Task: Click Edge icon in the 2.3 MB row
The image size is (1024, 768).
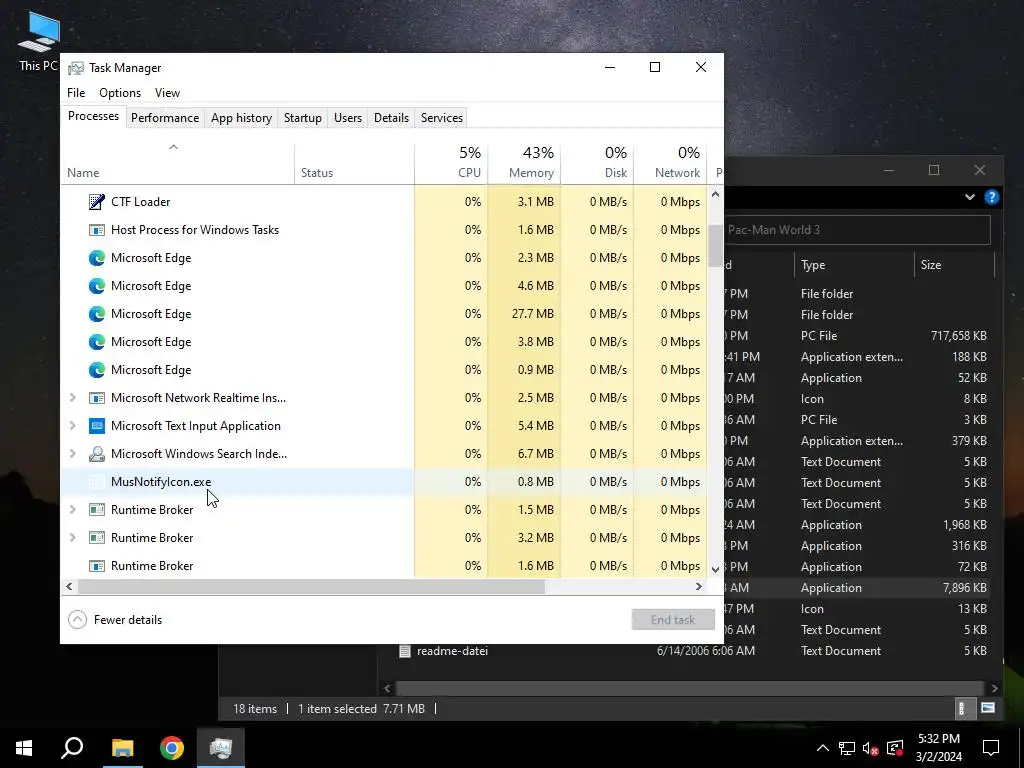Action: pos(97,258)
